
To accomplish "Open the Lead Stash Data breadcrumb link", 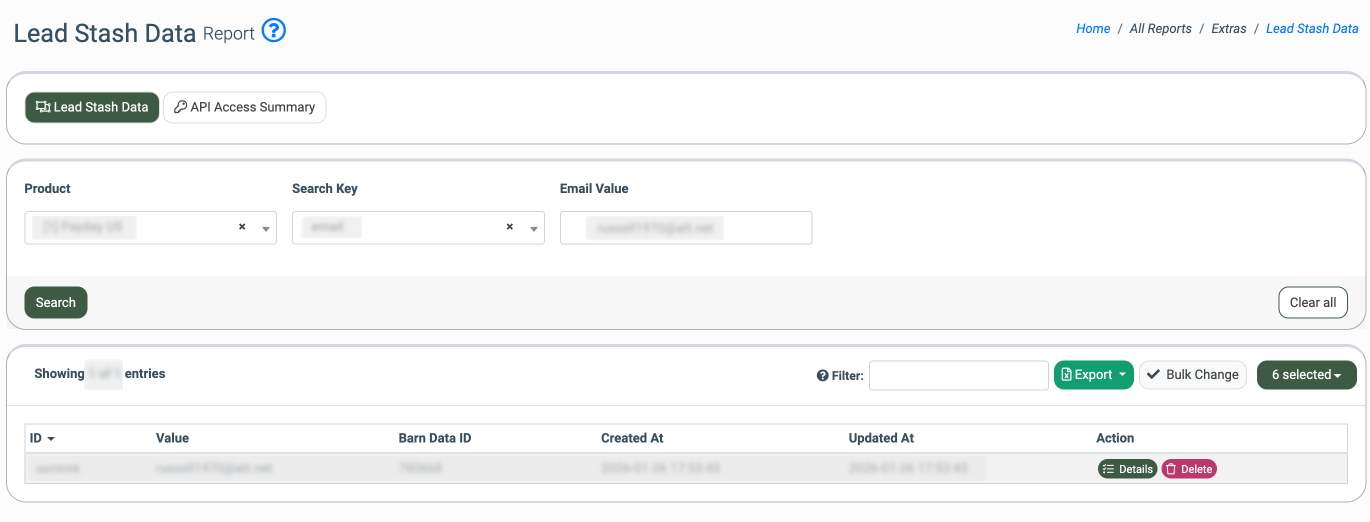I will tap(1311, 29).
